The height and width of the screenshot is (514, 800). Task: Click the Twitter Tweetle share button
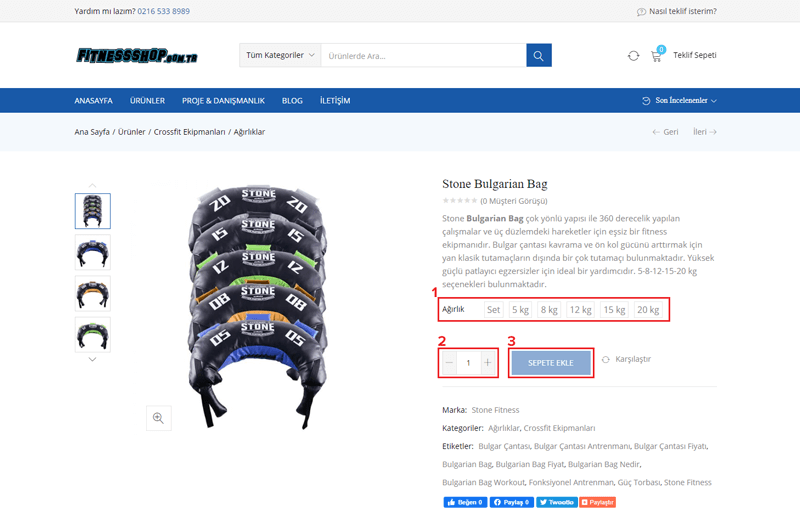557,502
